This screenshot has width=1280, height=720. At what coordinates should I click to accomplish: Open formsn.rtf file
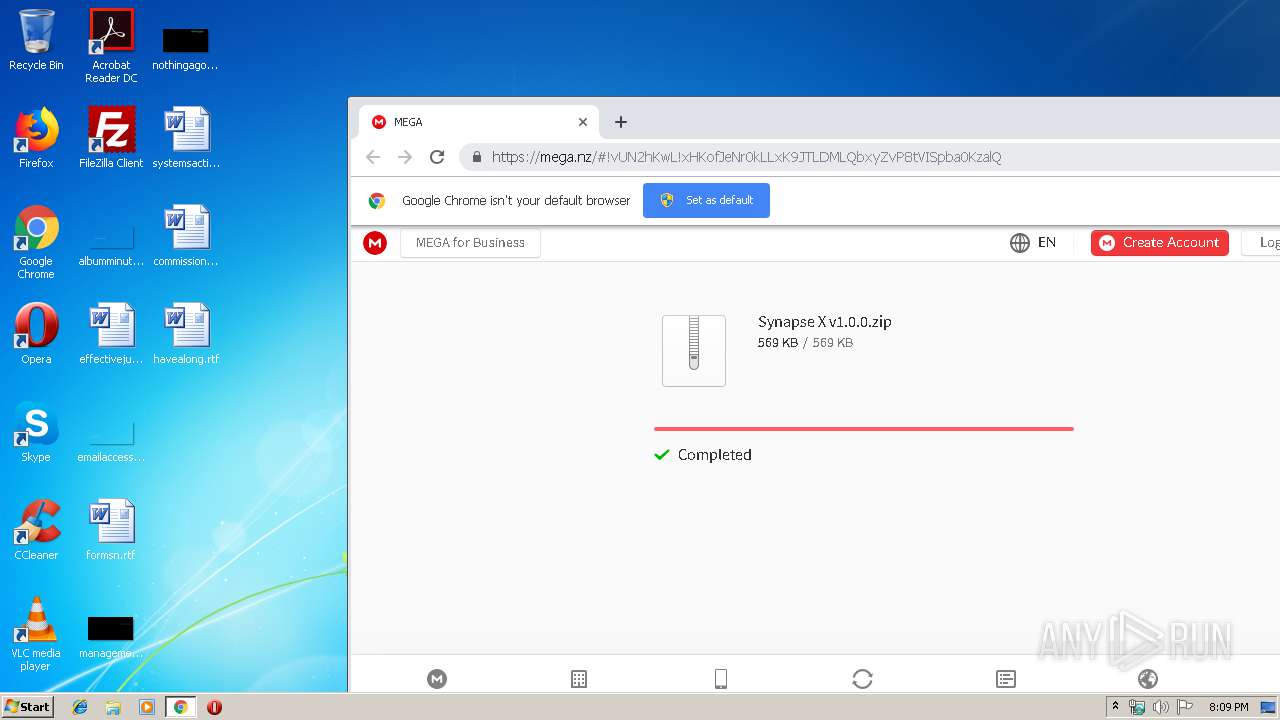[111, 530]
